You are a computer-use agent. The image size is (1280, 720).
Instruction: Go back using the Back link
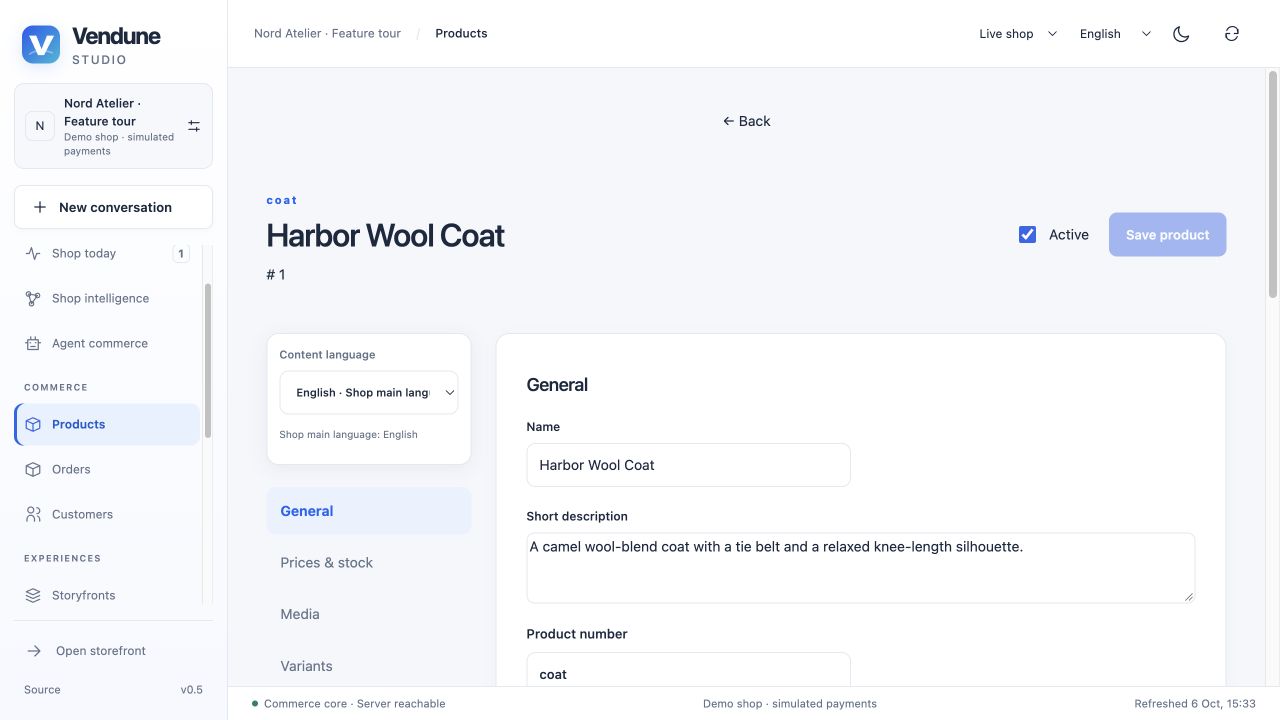pos(746,121)
